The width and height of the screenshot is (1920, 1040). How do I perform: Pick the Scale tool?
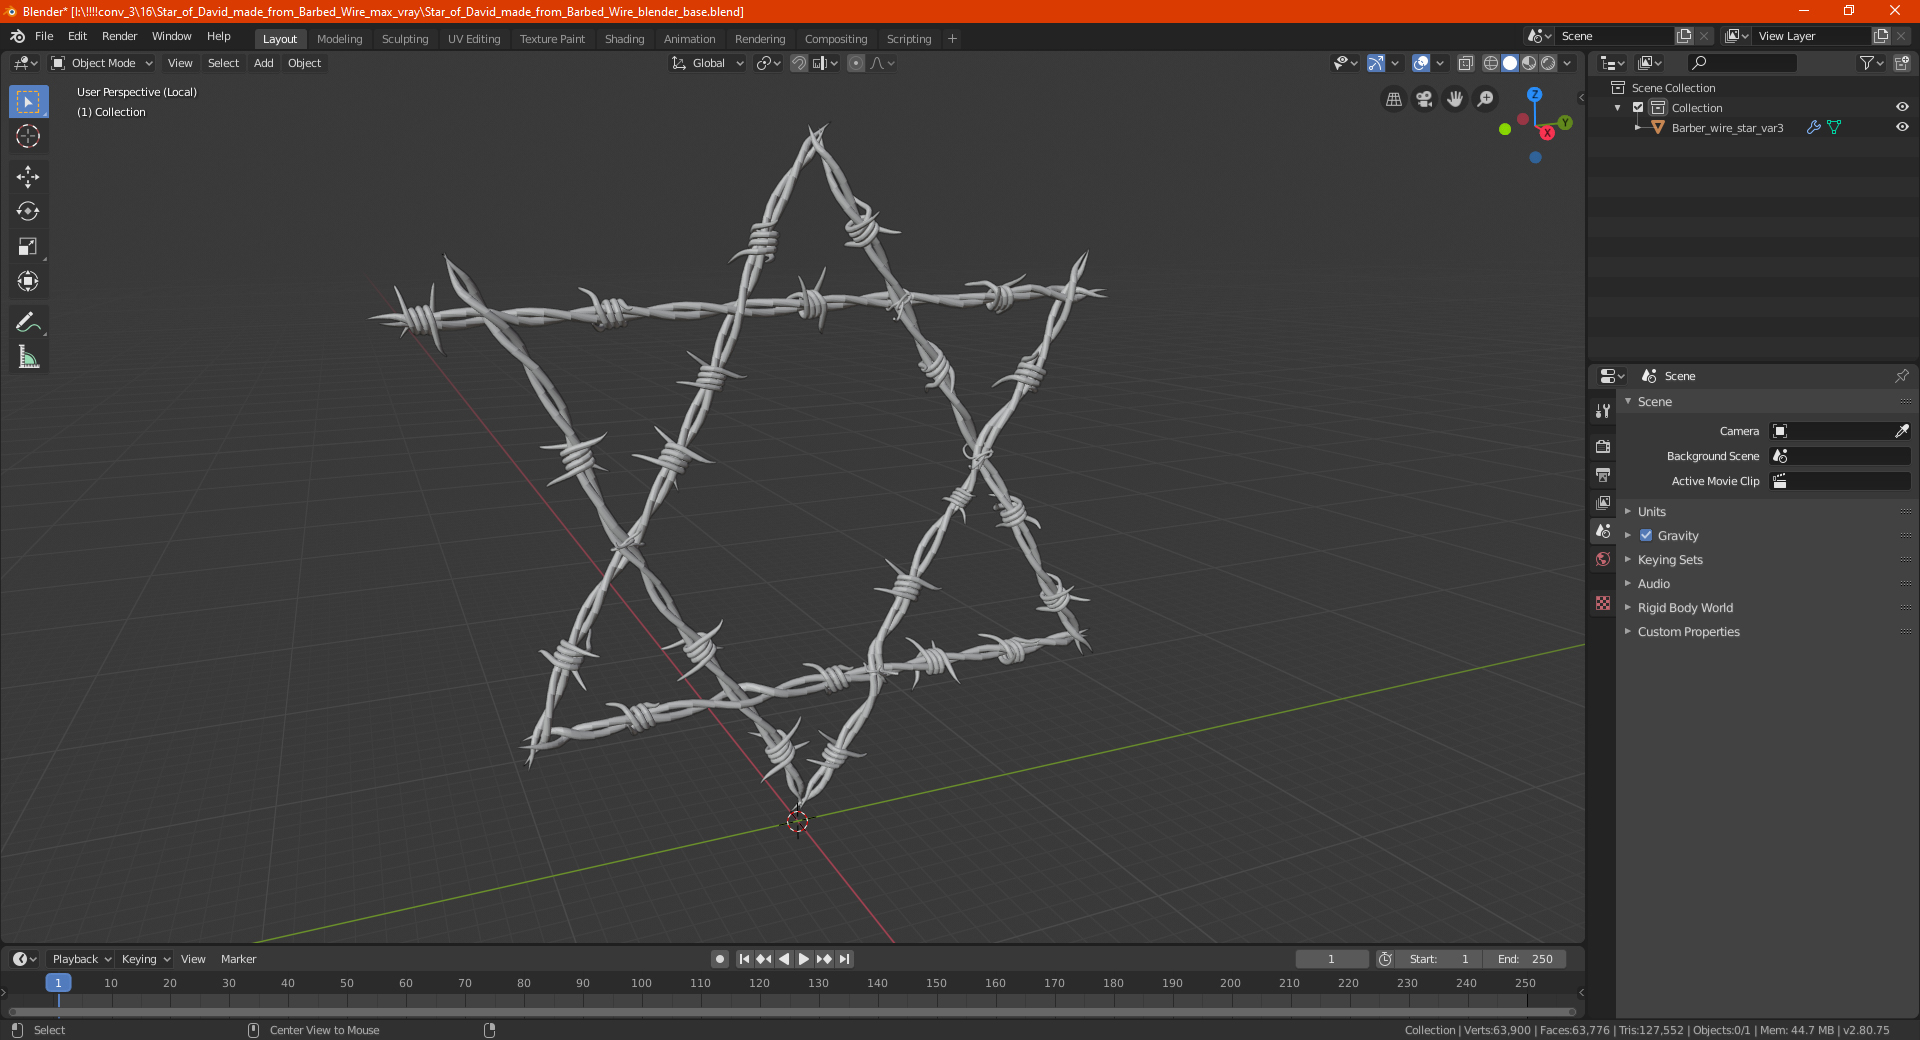[x=28, y=246]
